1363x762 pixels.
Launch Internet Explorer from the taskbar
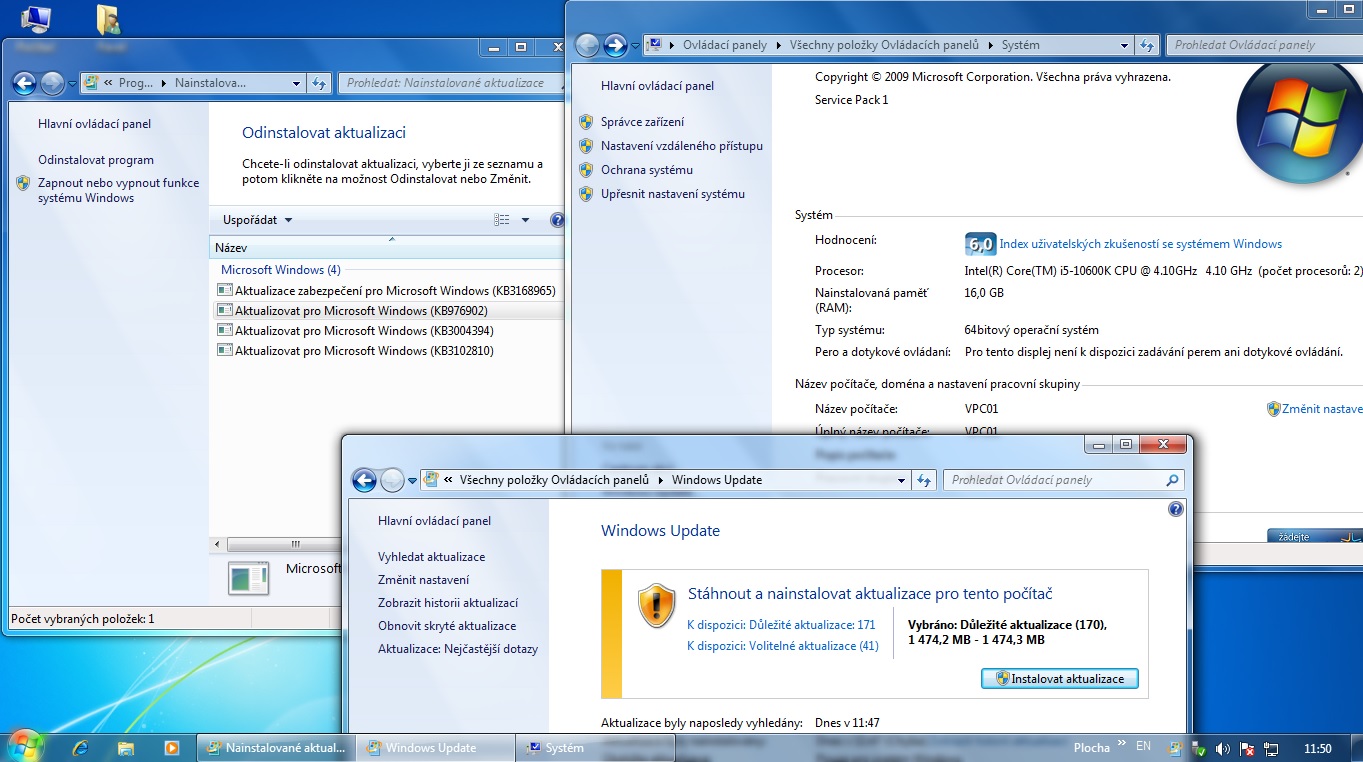(81, 747)
